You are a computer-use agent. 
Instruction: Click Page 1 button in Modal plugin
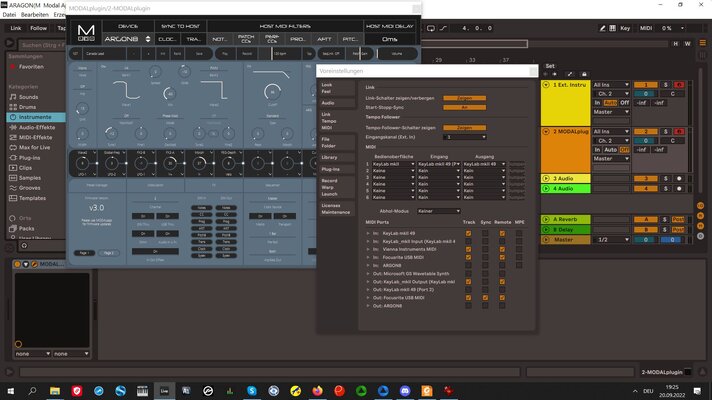[84, 253]
